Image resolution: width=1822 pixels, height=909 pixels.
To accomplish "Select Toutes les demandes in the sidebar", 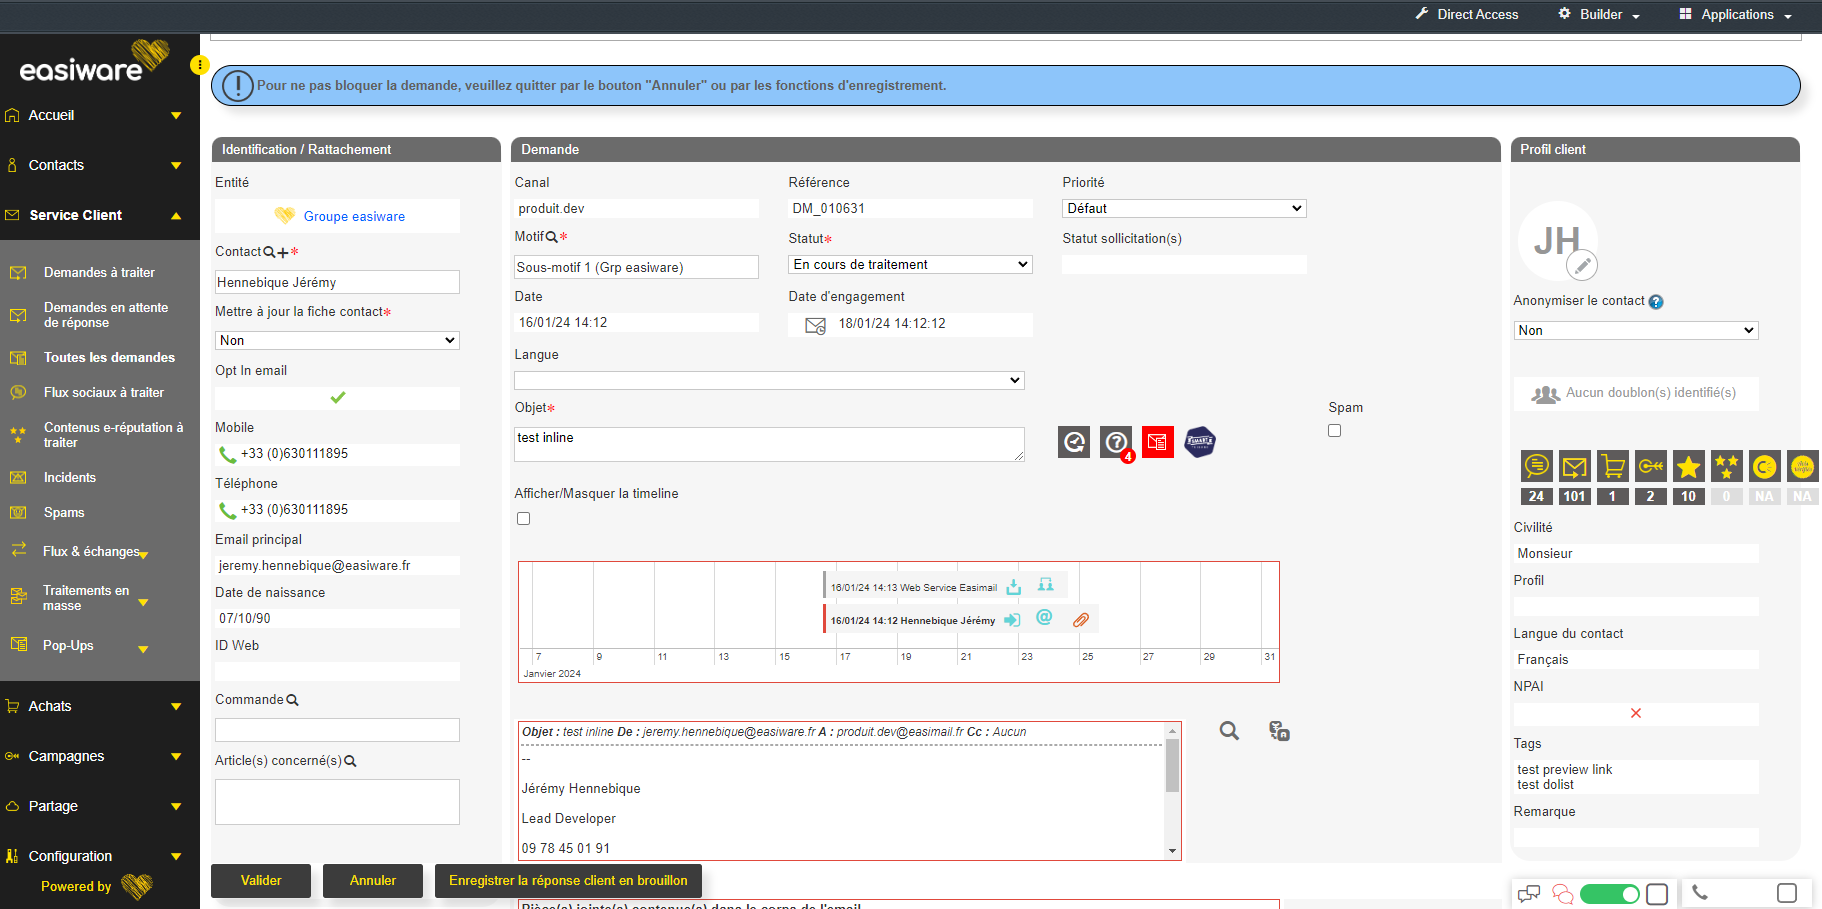I will coord(109,357).
